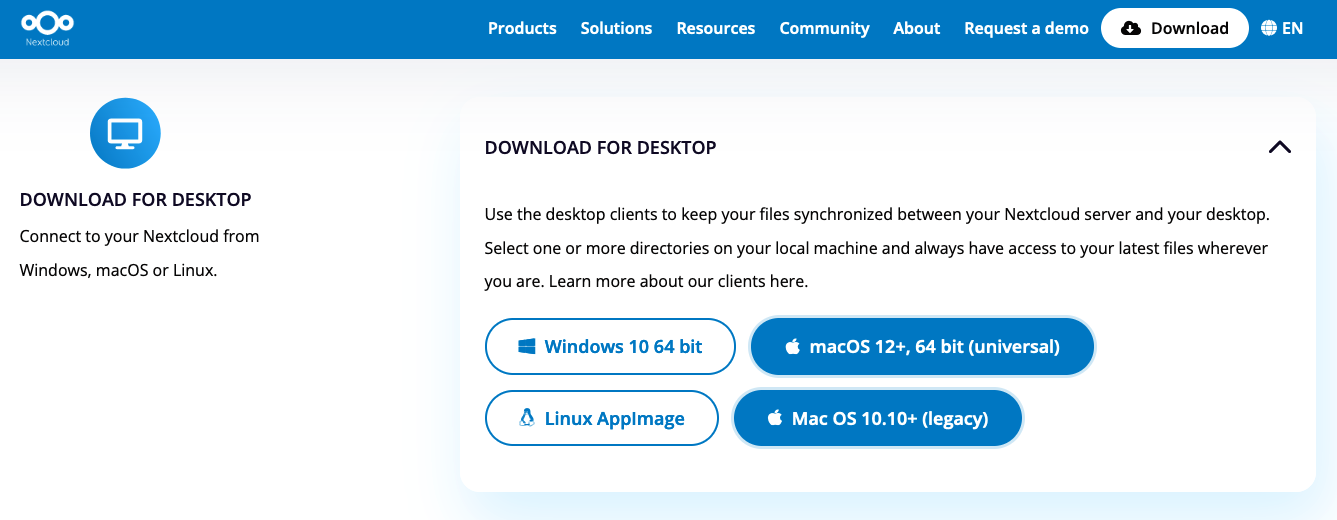Click the cloud icon in Download button
Screen dimensions: 1337x520
1131,28
